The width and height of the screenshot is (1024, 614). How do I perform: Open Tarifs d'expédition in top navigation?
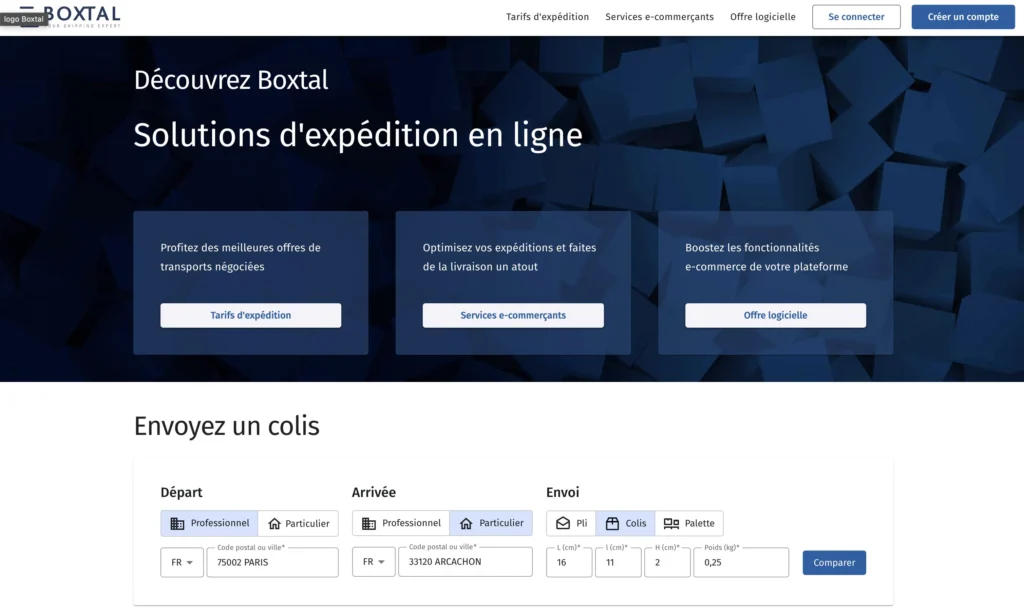click(x=547, y=17)
